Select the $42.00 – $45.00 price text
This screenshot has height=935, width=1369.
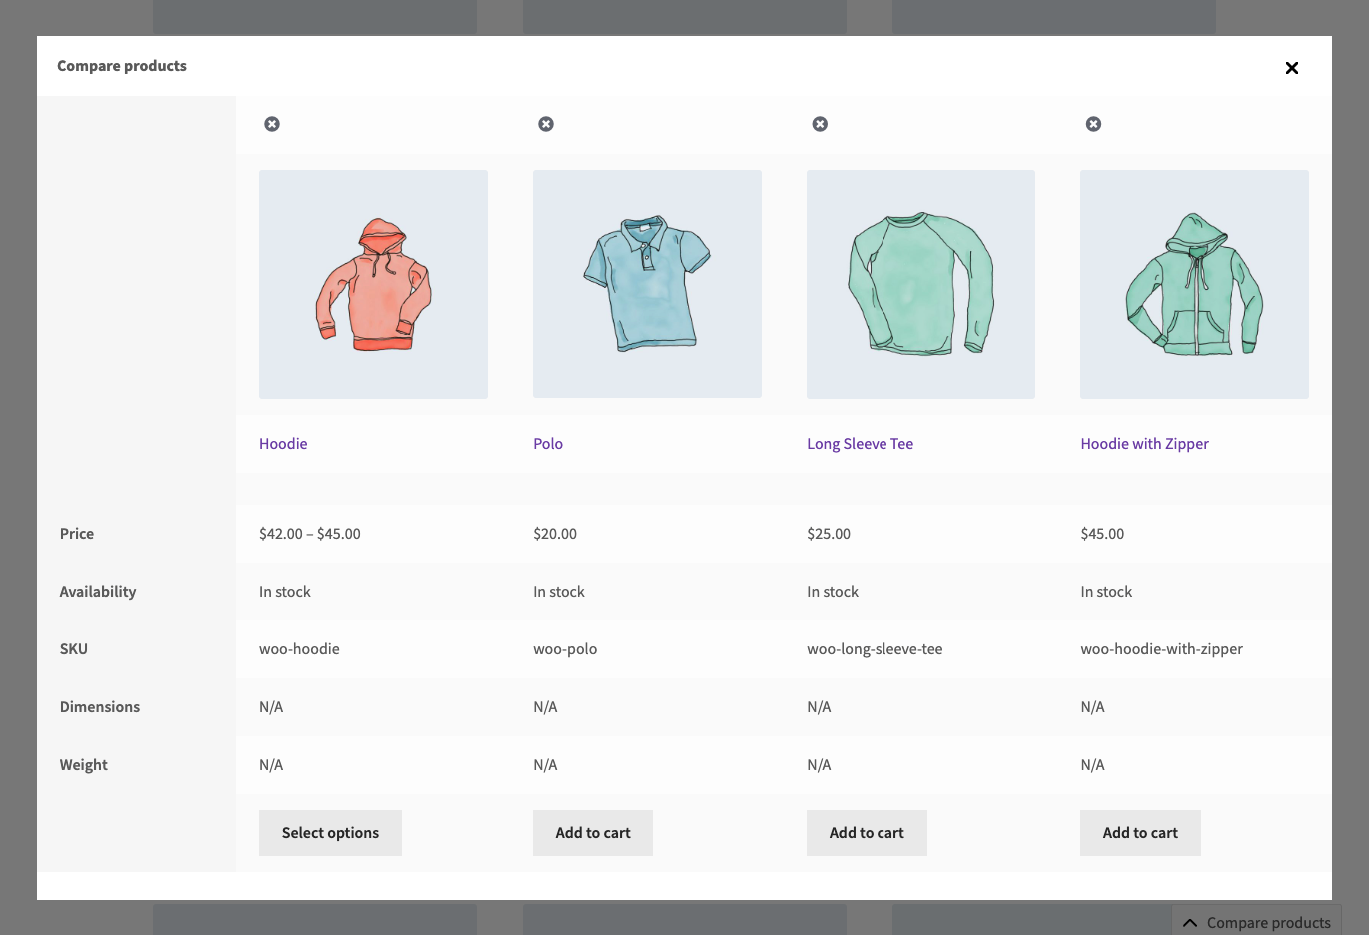(x=310, y=534)
